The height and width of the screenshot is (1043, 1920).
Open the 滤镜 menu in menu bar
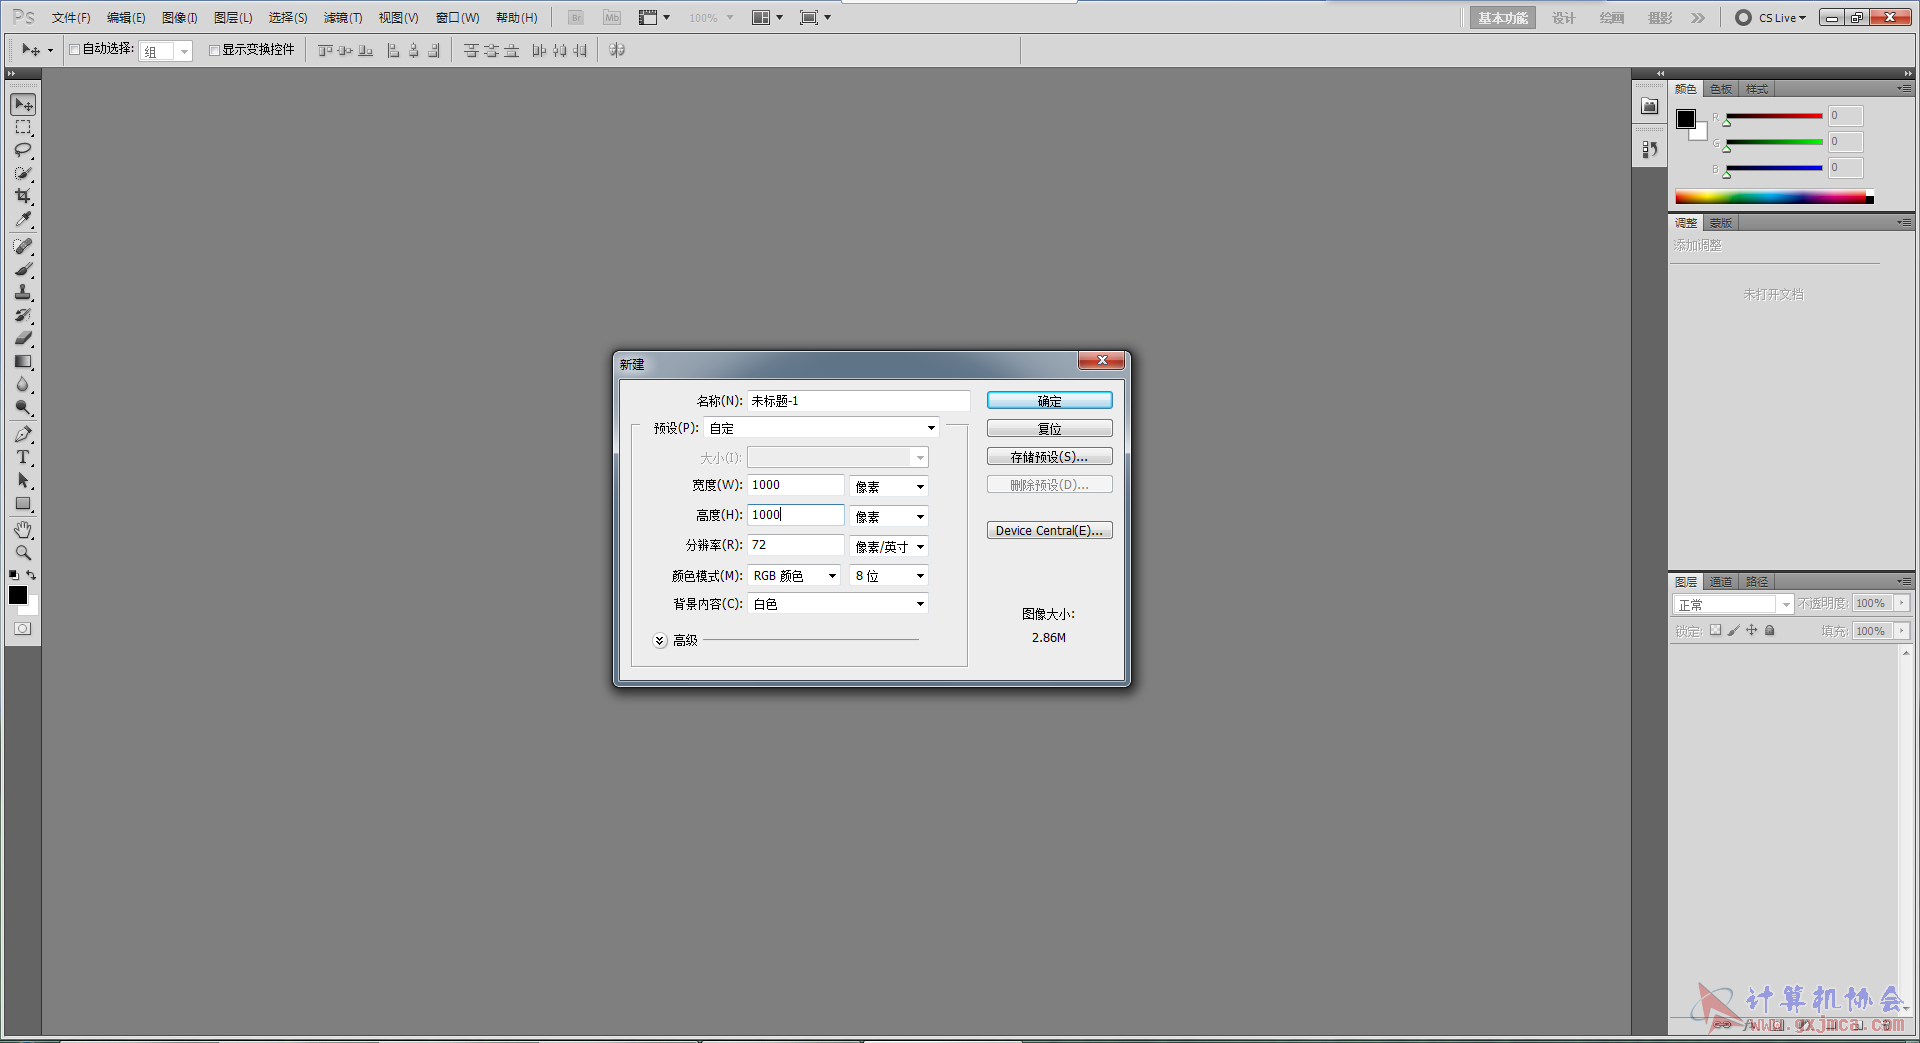pyautogui.click(x=342, y=18)
